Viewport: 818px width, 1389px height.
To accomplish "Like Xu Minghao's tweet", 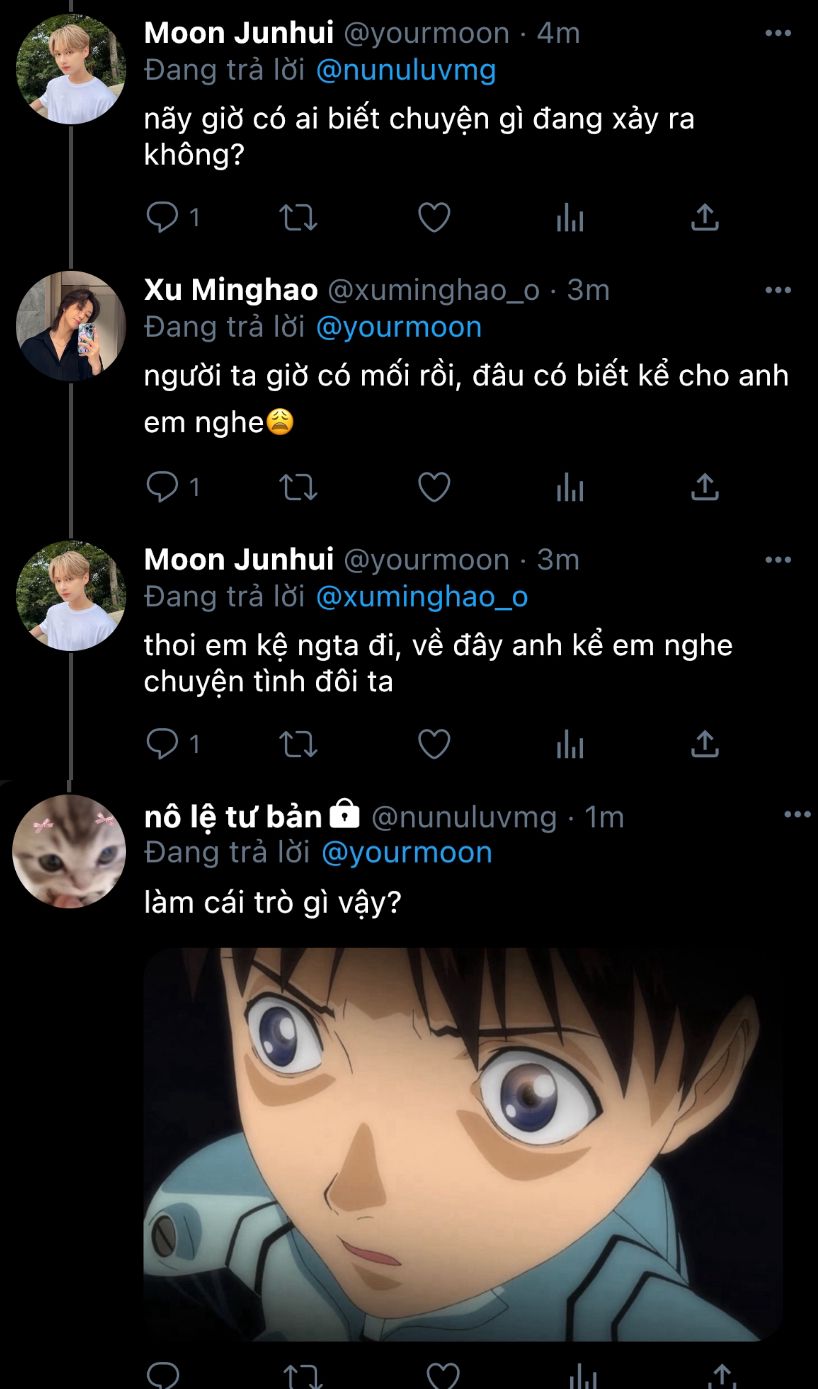I will tap(433, 487).
